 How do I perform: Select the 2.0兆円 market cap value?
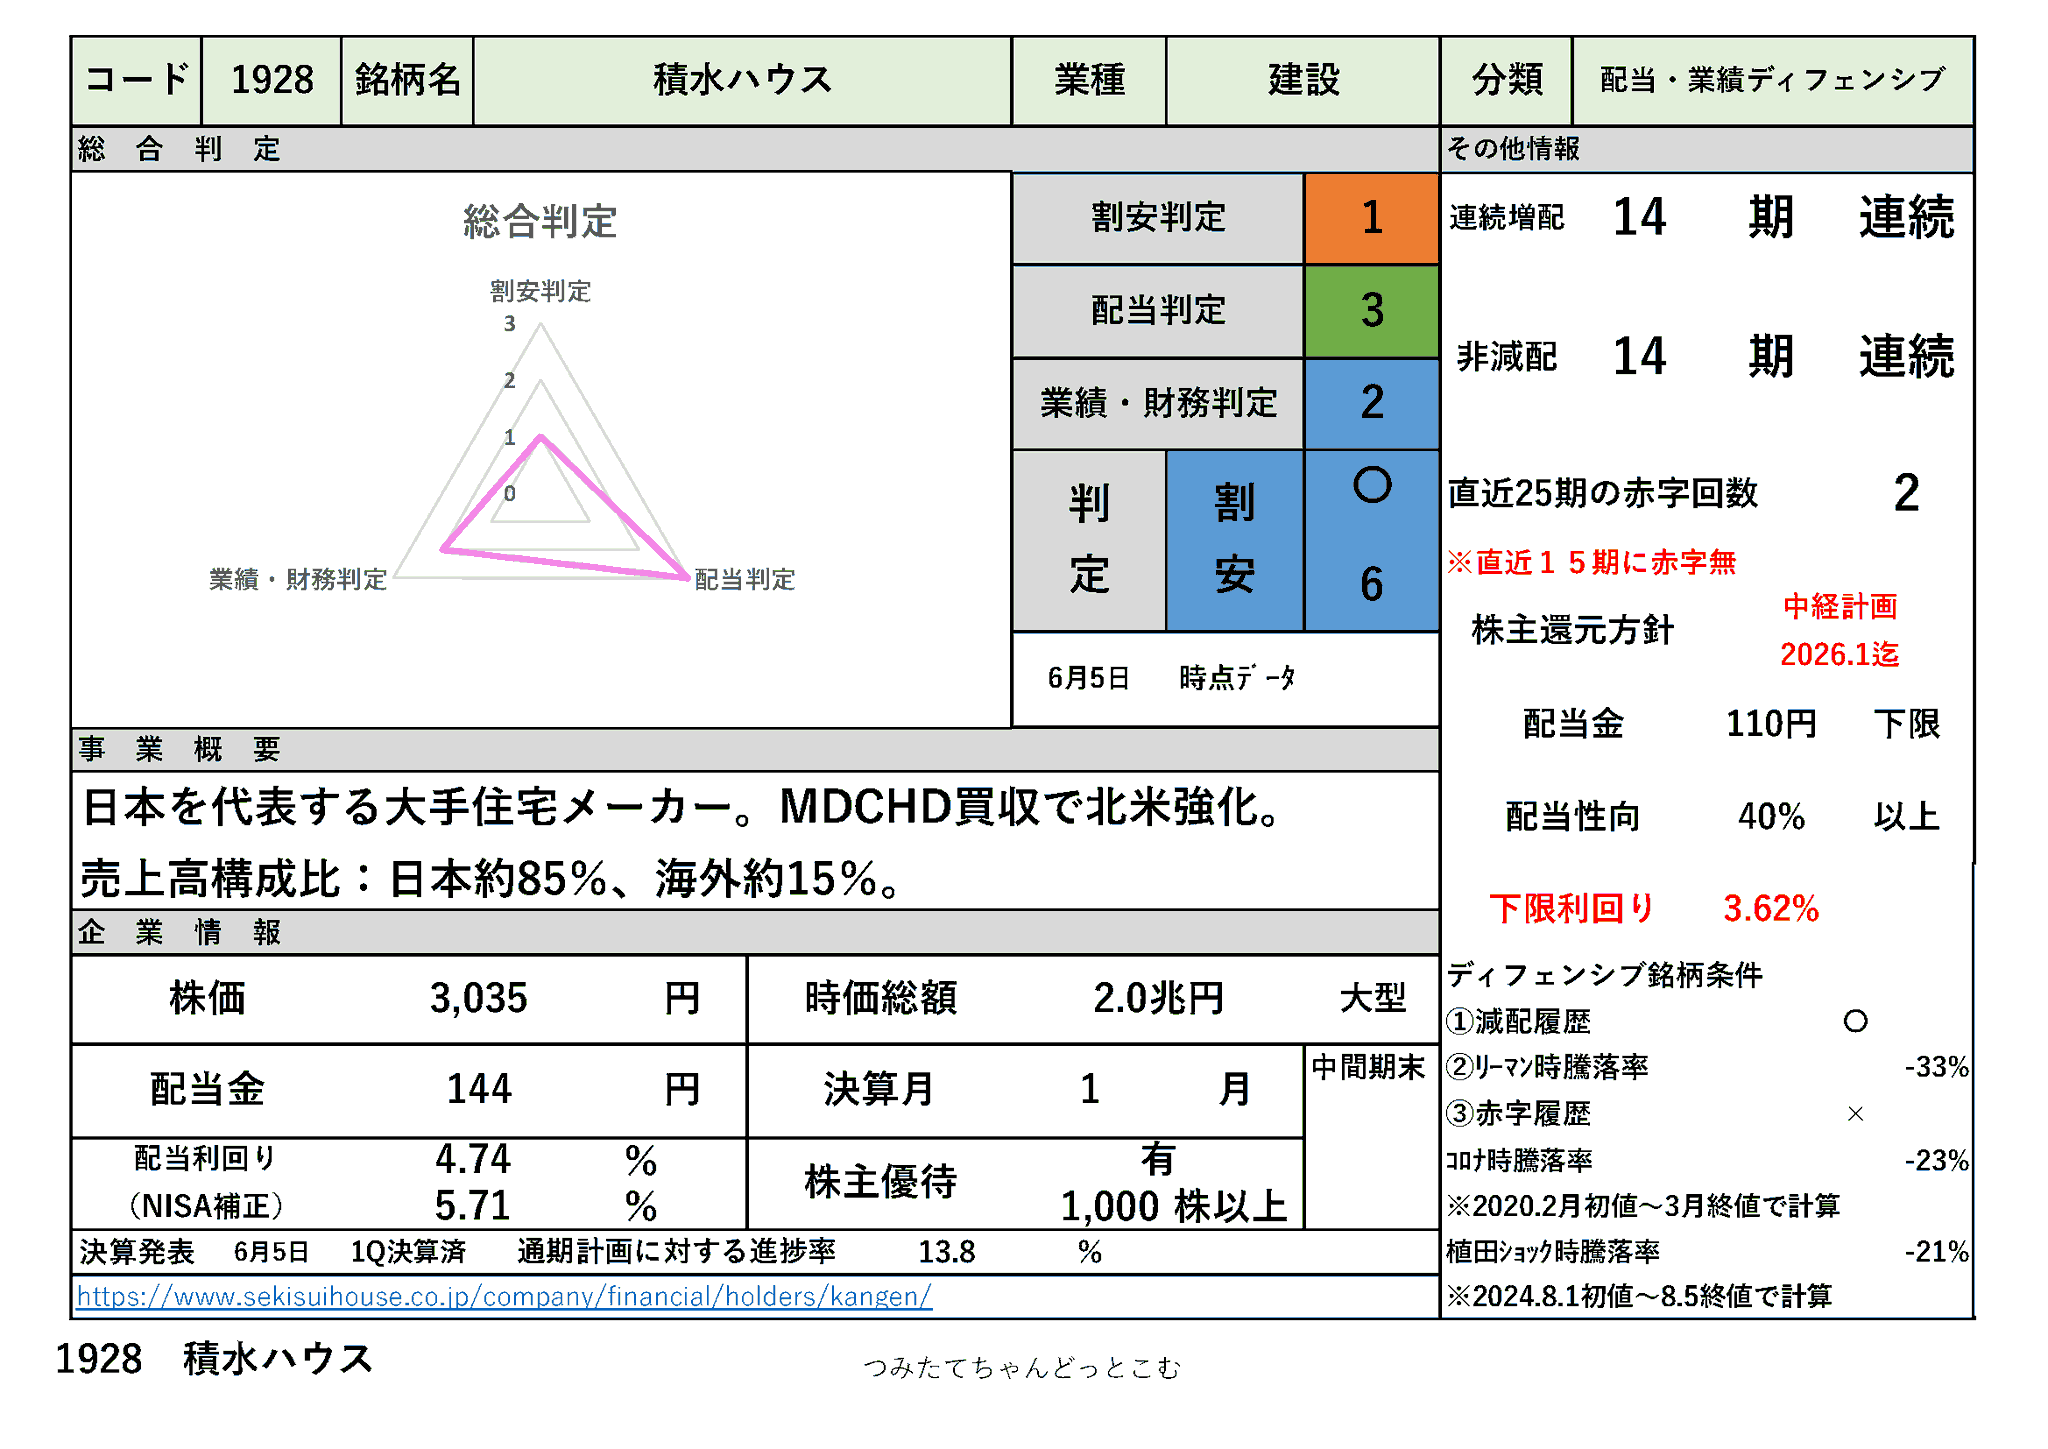pos(1158,998)
